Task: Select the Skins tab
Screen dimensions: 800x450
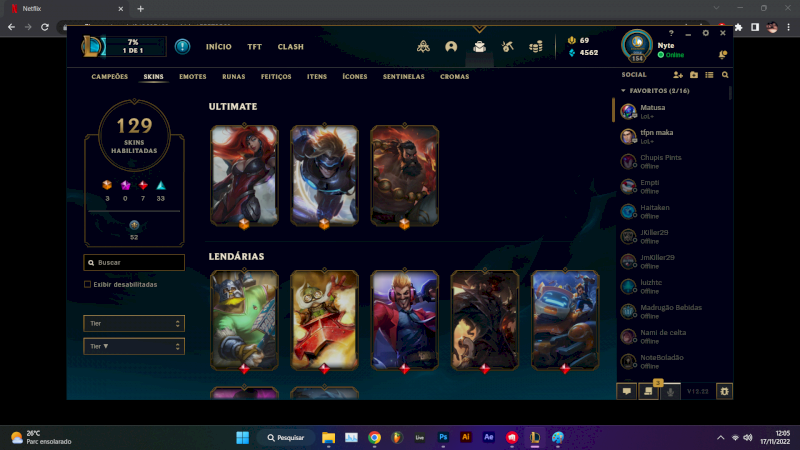Action: tap(153, 77)
